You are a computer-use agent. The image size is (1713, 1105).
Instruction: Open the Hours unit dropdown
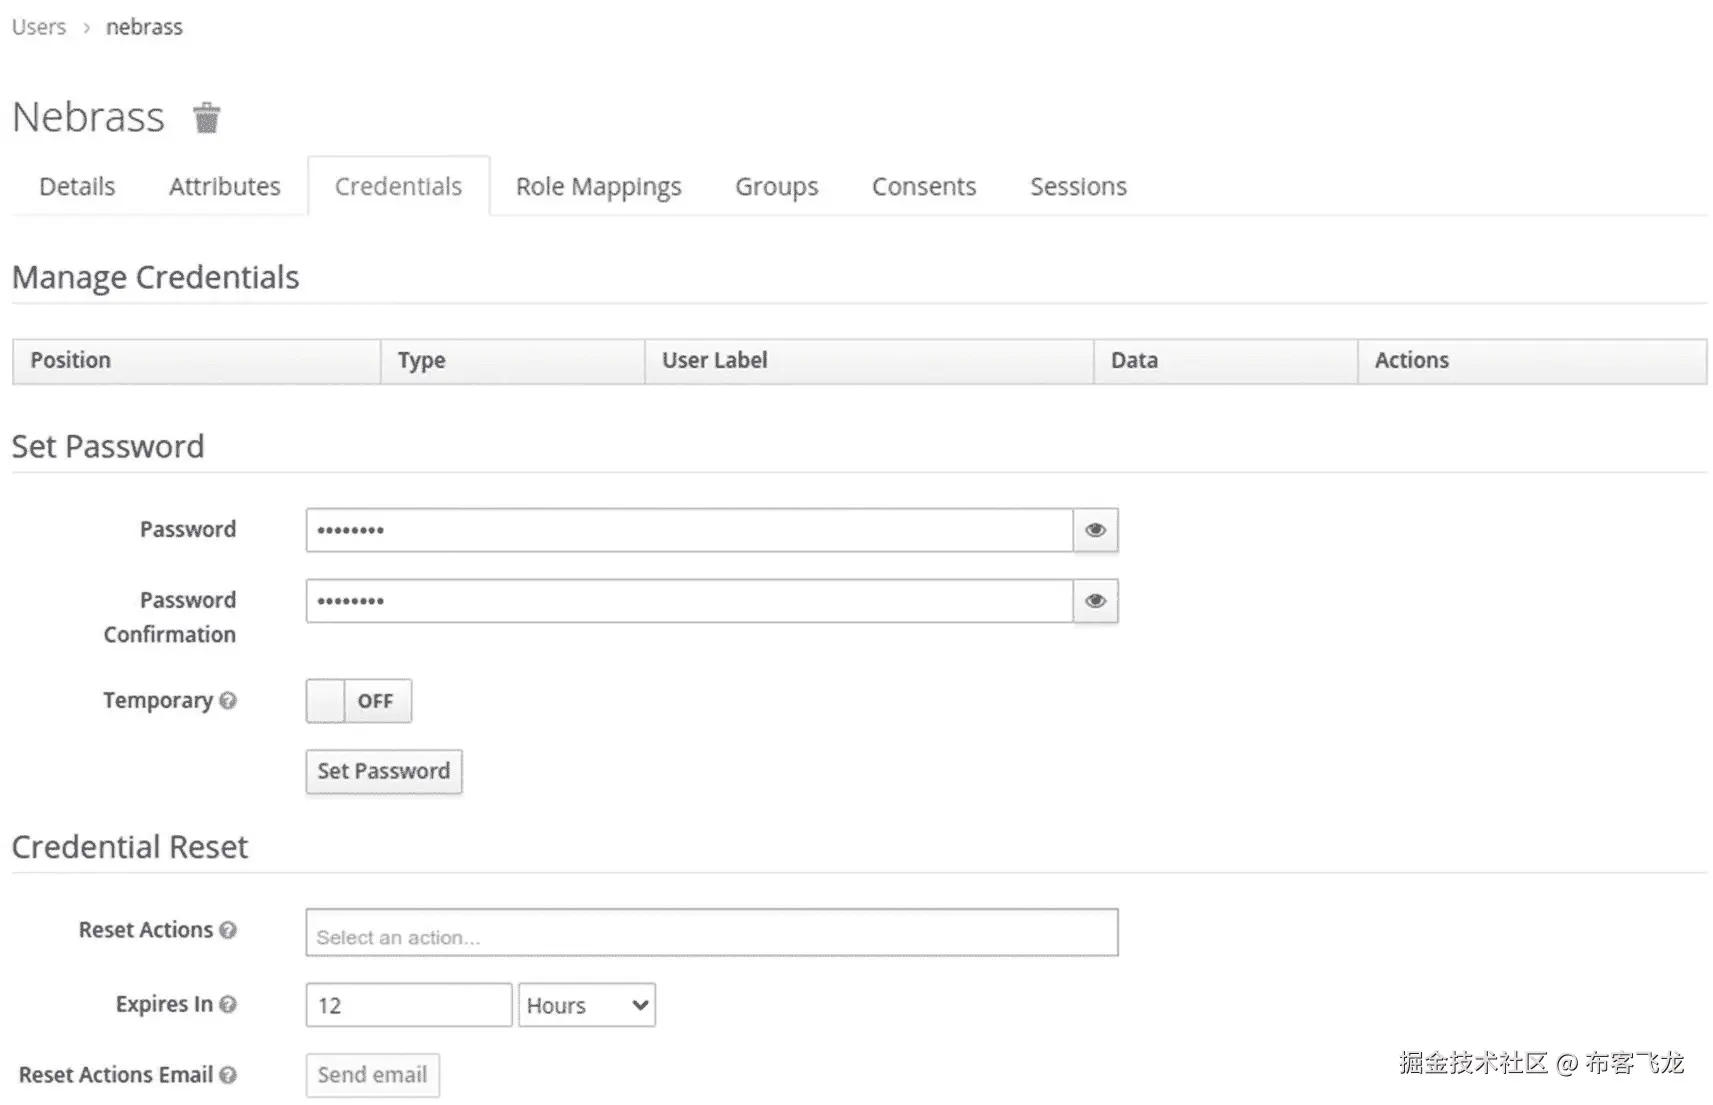[586, 1005]
